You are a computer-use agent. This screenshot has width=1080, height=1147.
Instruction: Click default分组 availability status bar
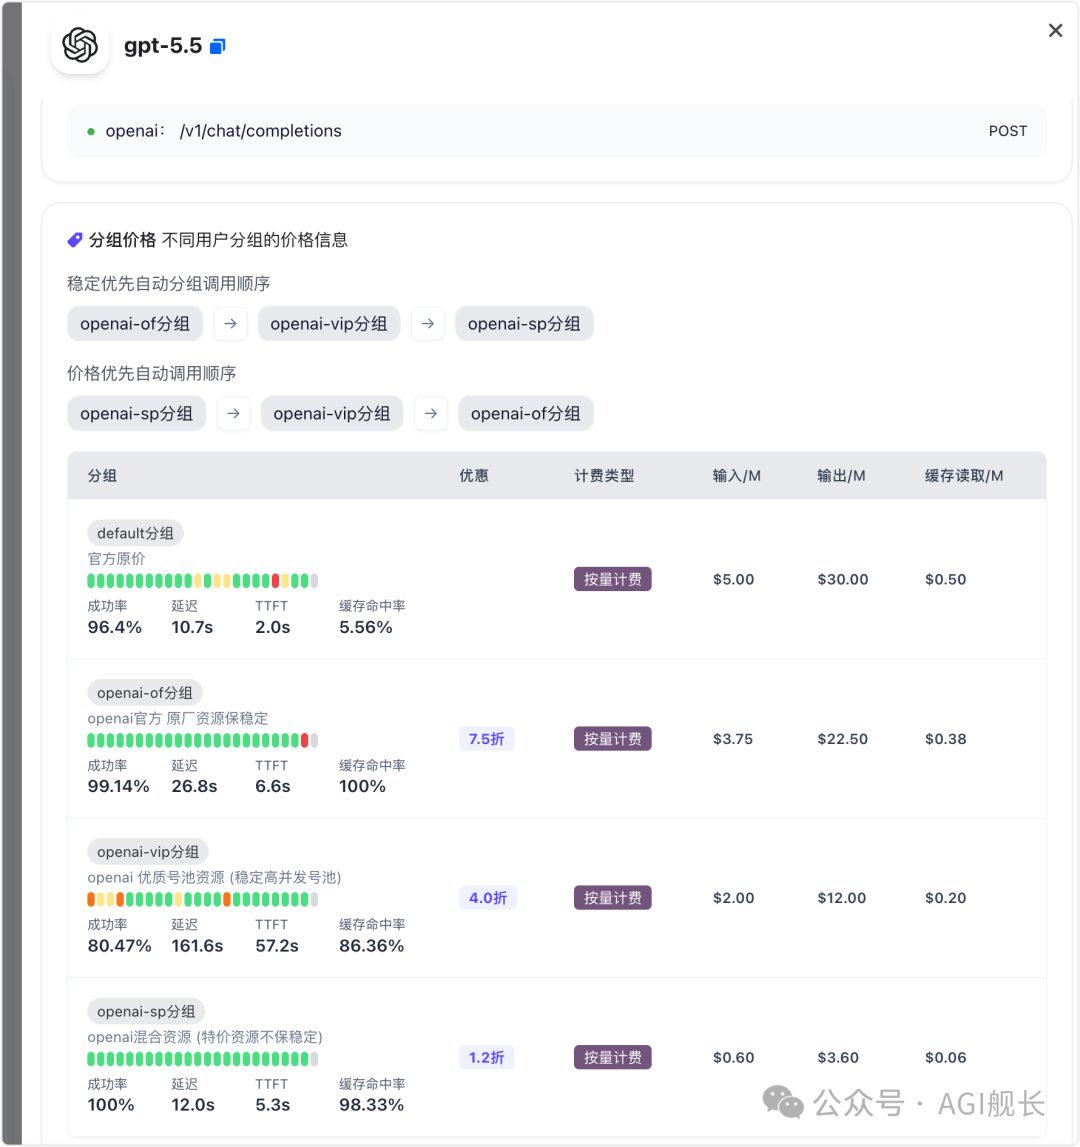coord(203,581)
